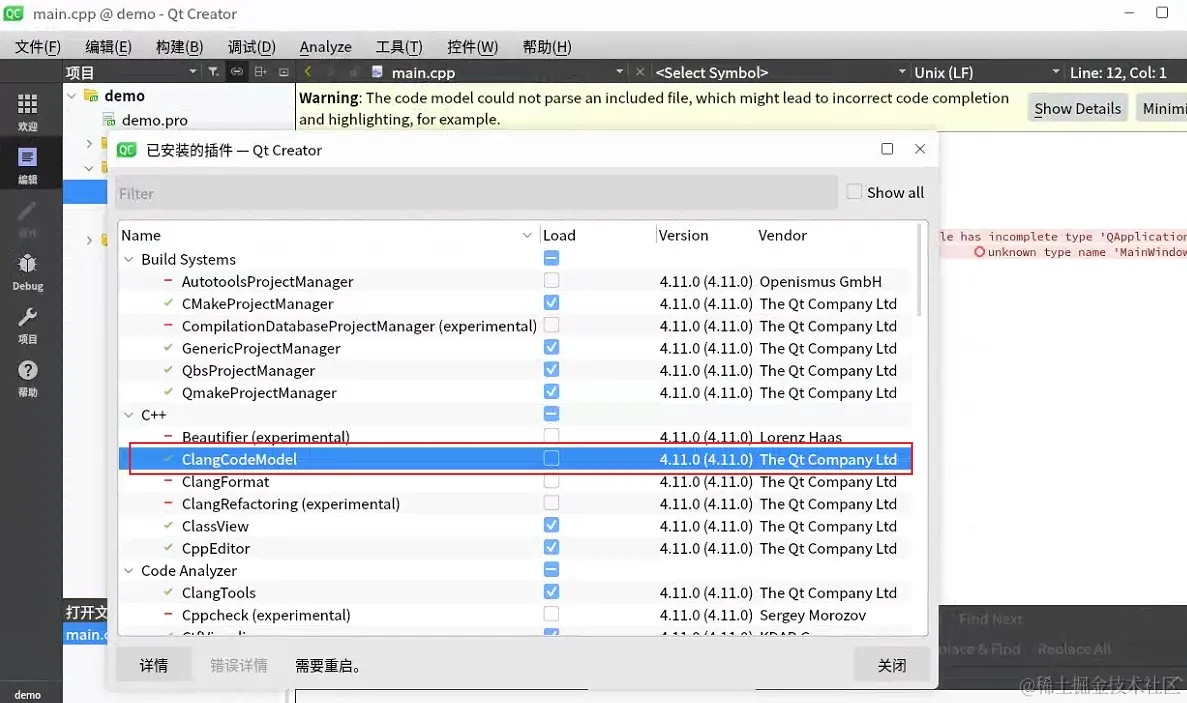This screenshot has width=1187, height=703.
Task: Open the main.cpp open documents dropdown
Action: pyautogui.click(x=619, y=72)
